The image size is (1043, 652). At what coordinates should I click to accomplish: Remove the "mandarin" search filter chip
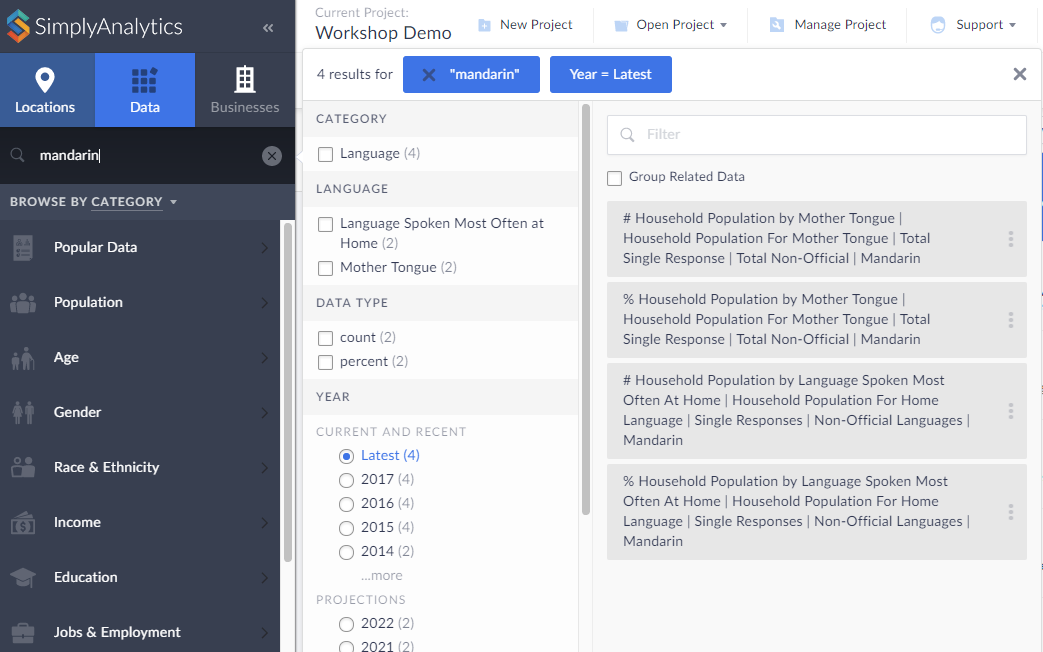429,75
